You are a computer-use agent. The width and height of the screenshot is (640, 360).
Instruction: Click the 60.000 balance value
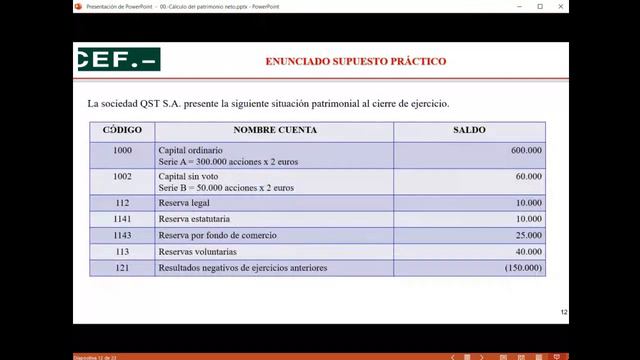point(529,176)
